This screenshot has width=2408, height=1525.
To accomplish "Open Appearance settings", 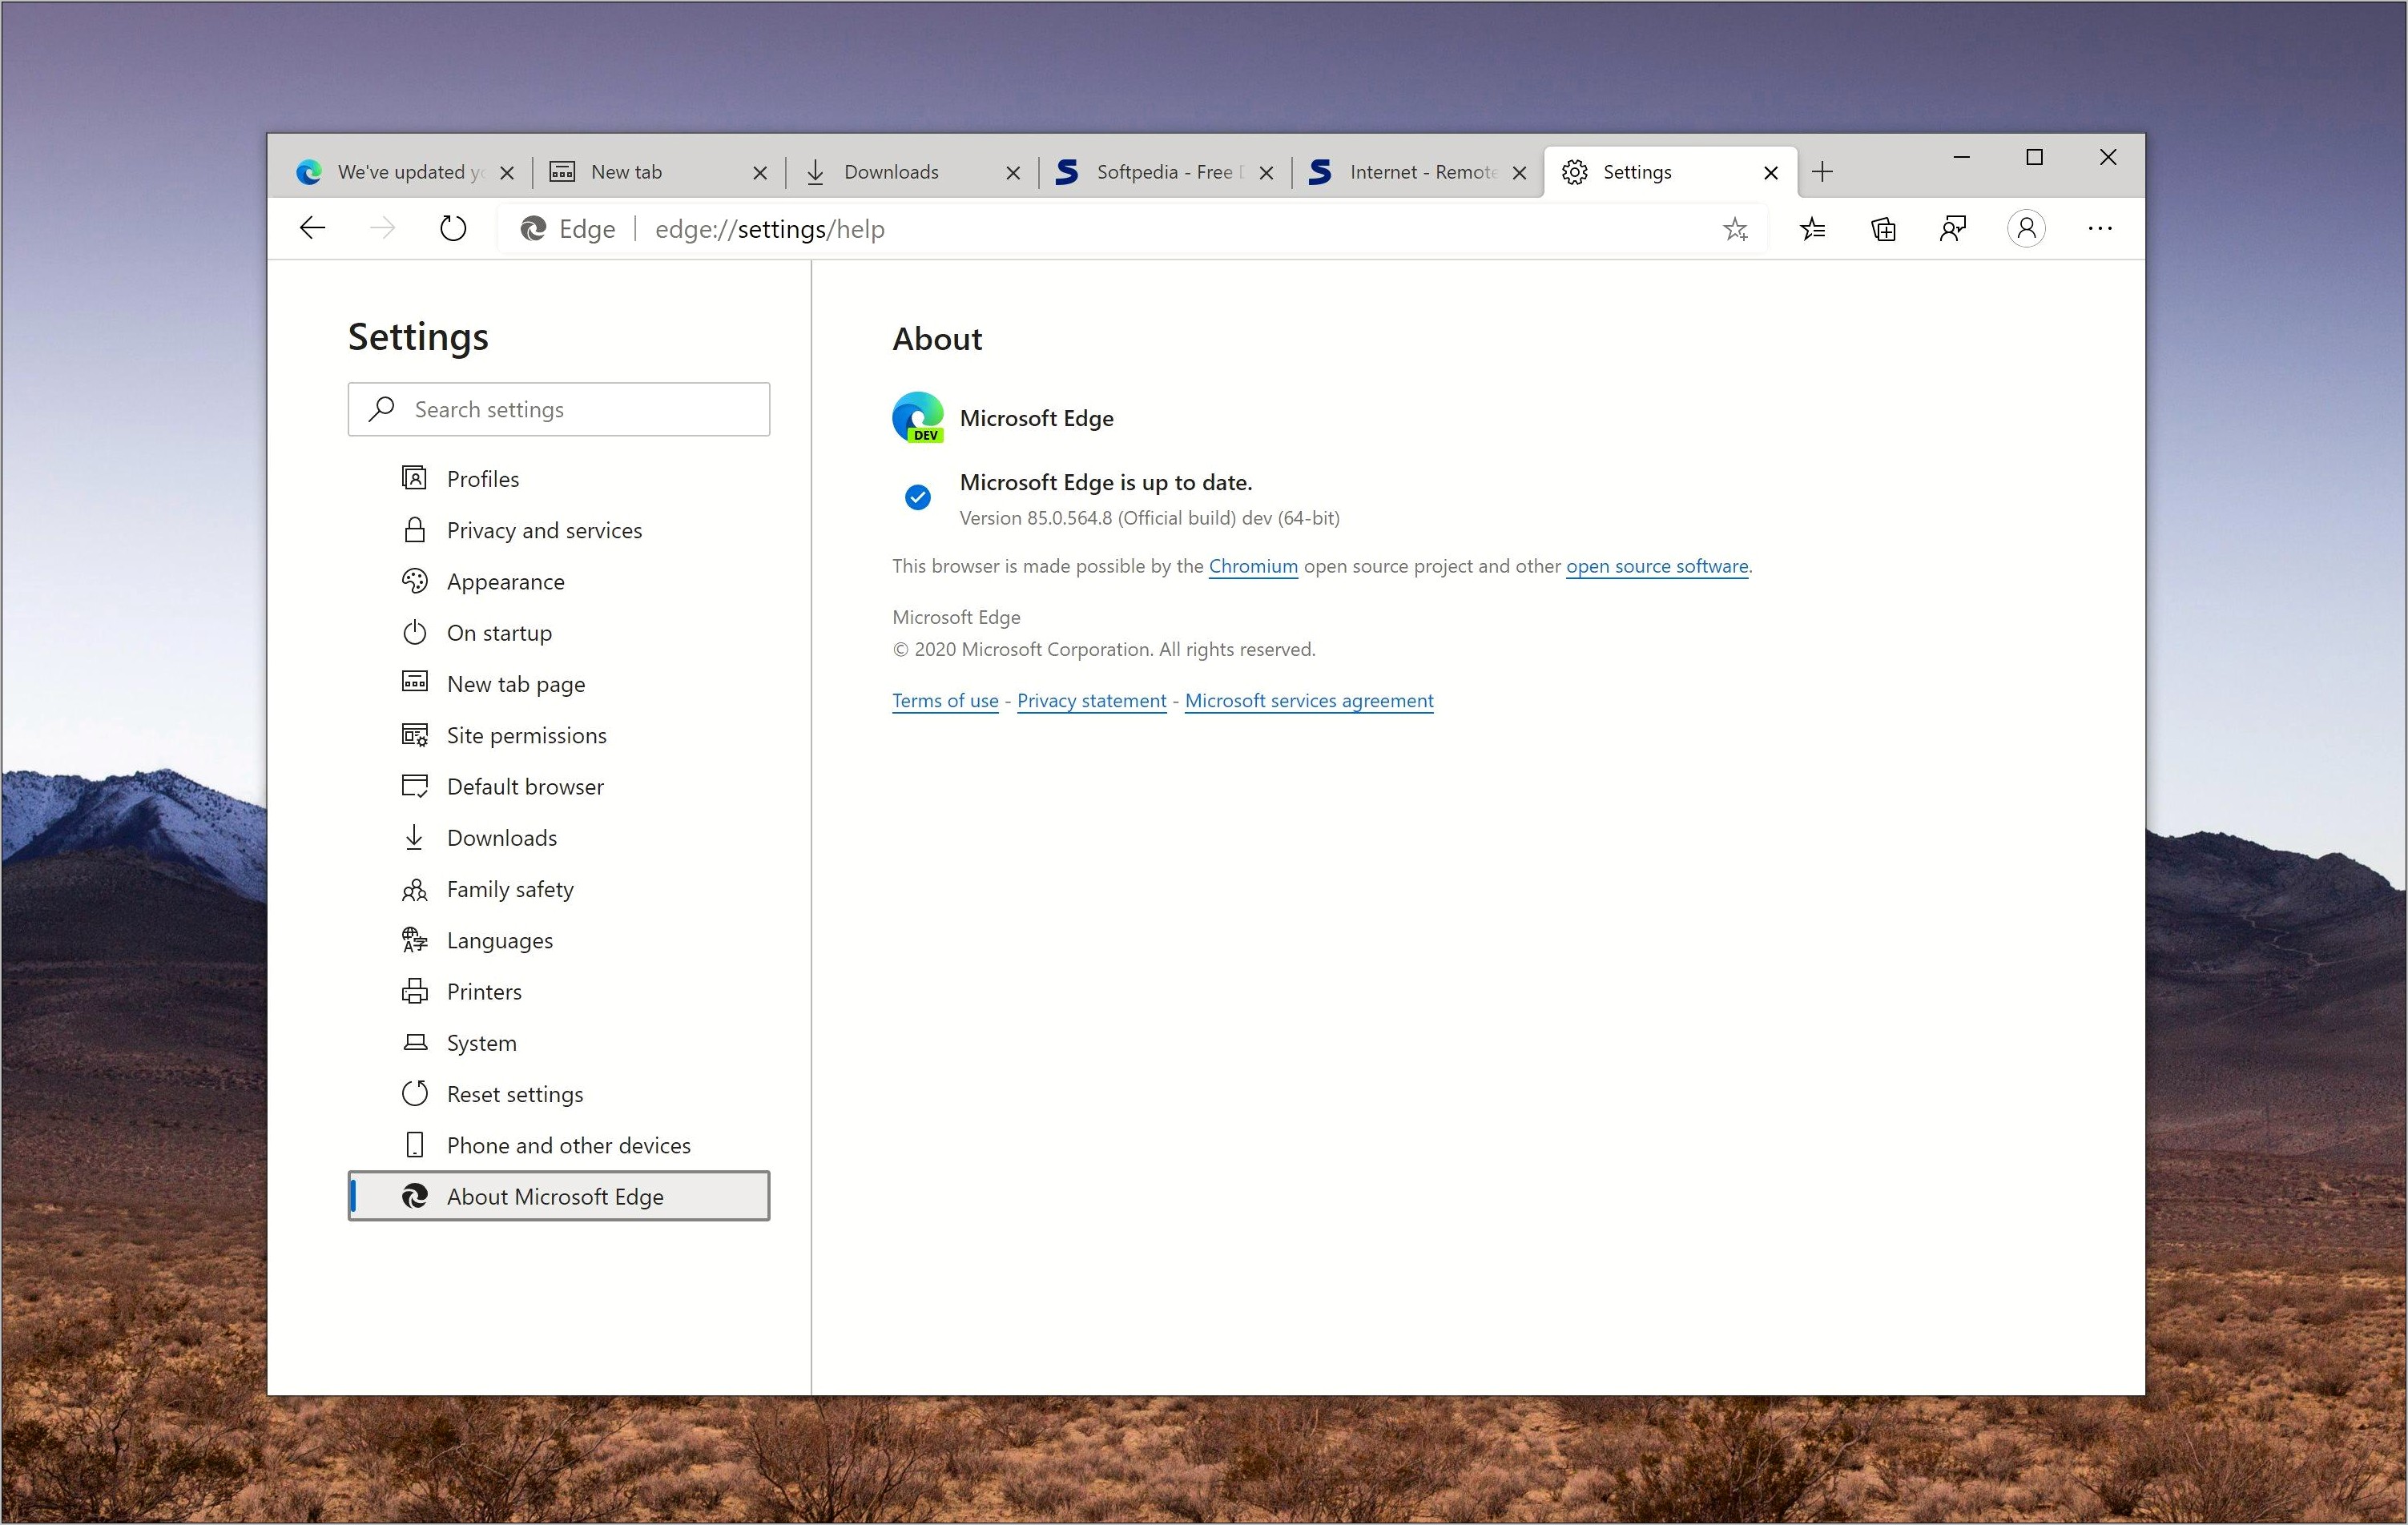I will coord(559,581).
